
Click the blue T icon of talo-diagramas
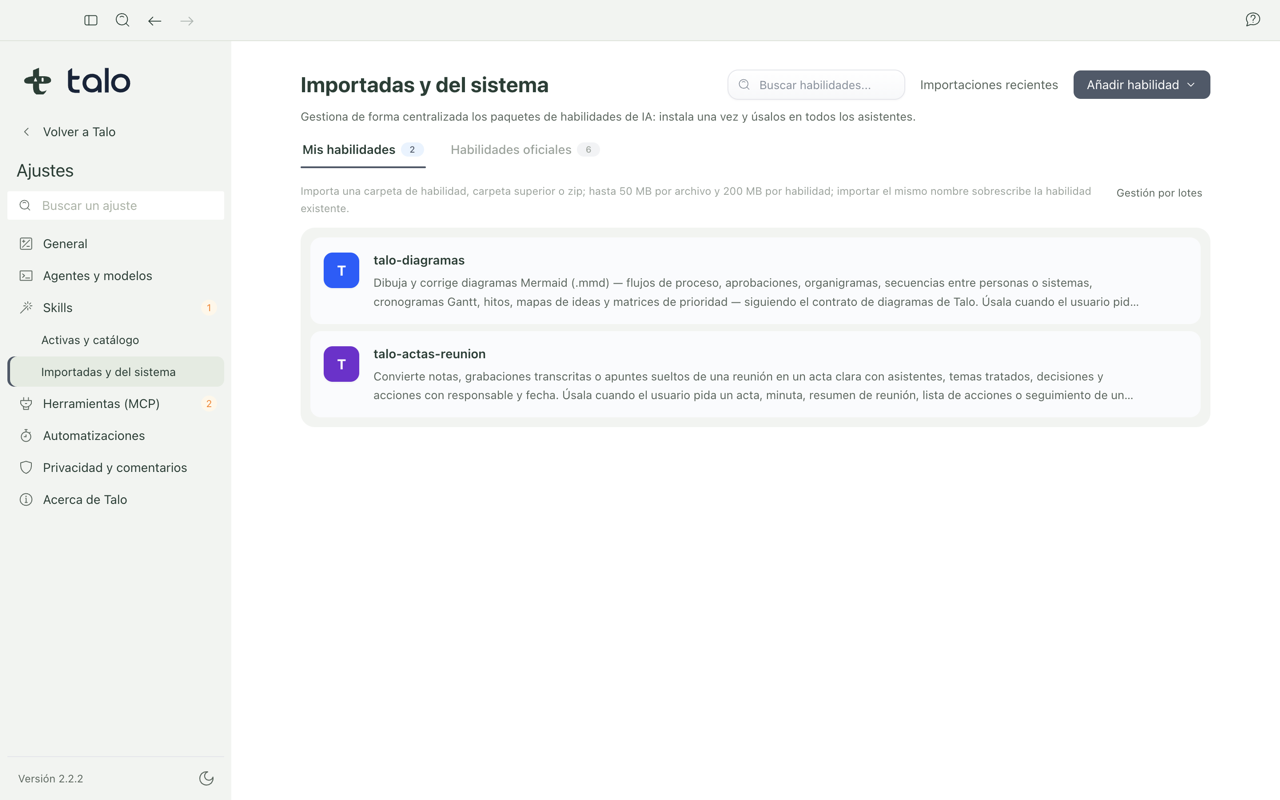(x=341, y=270)
